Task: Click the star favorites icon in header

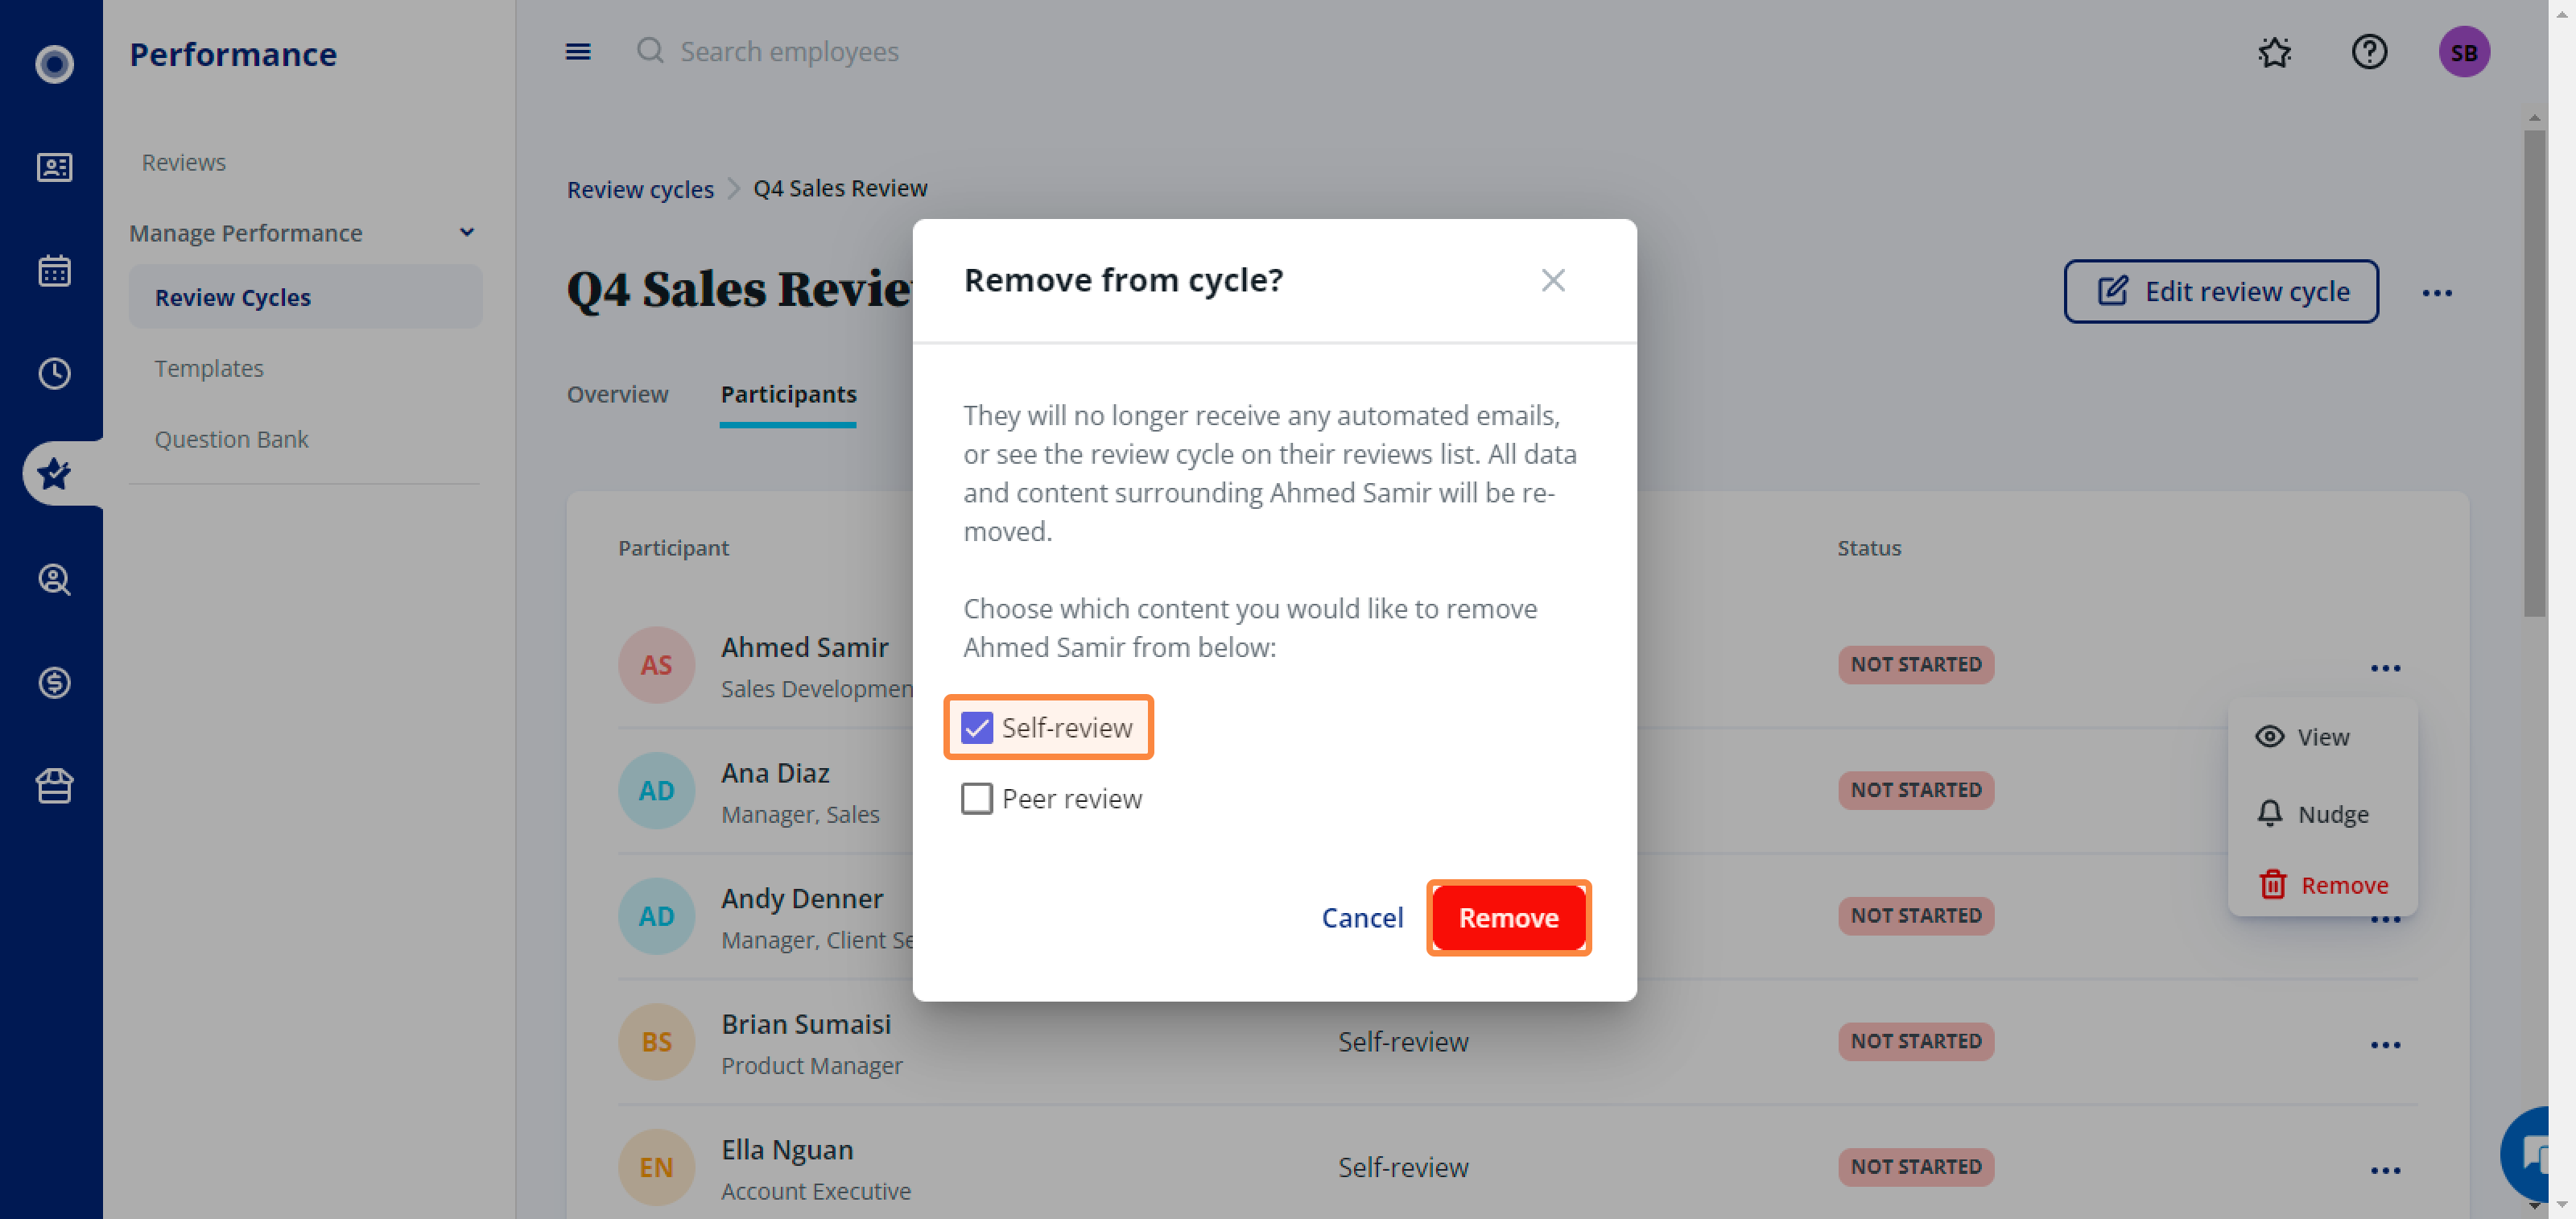Action: point(2274,52)
